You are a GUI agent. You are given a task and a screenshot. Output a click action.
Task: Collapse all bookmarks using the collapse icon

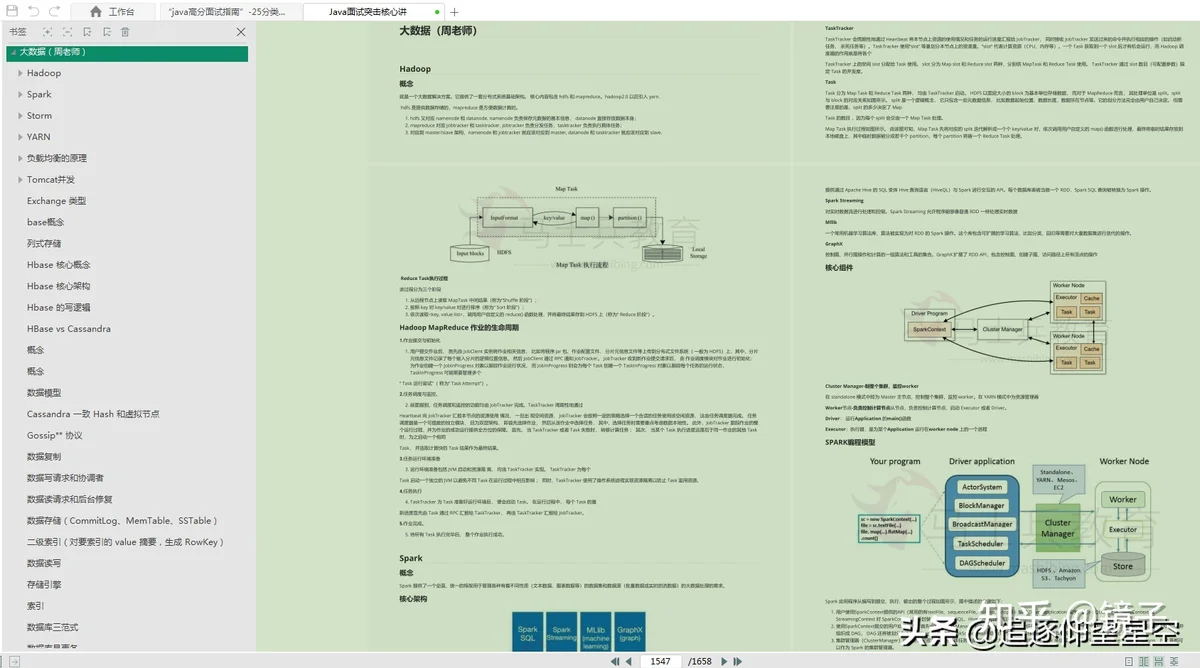[66, 32]
